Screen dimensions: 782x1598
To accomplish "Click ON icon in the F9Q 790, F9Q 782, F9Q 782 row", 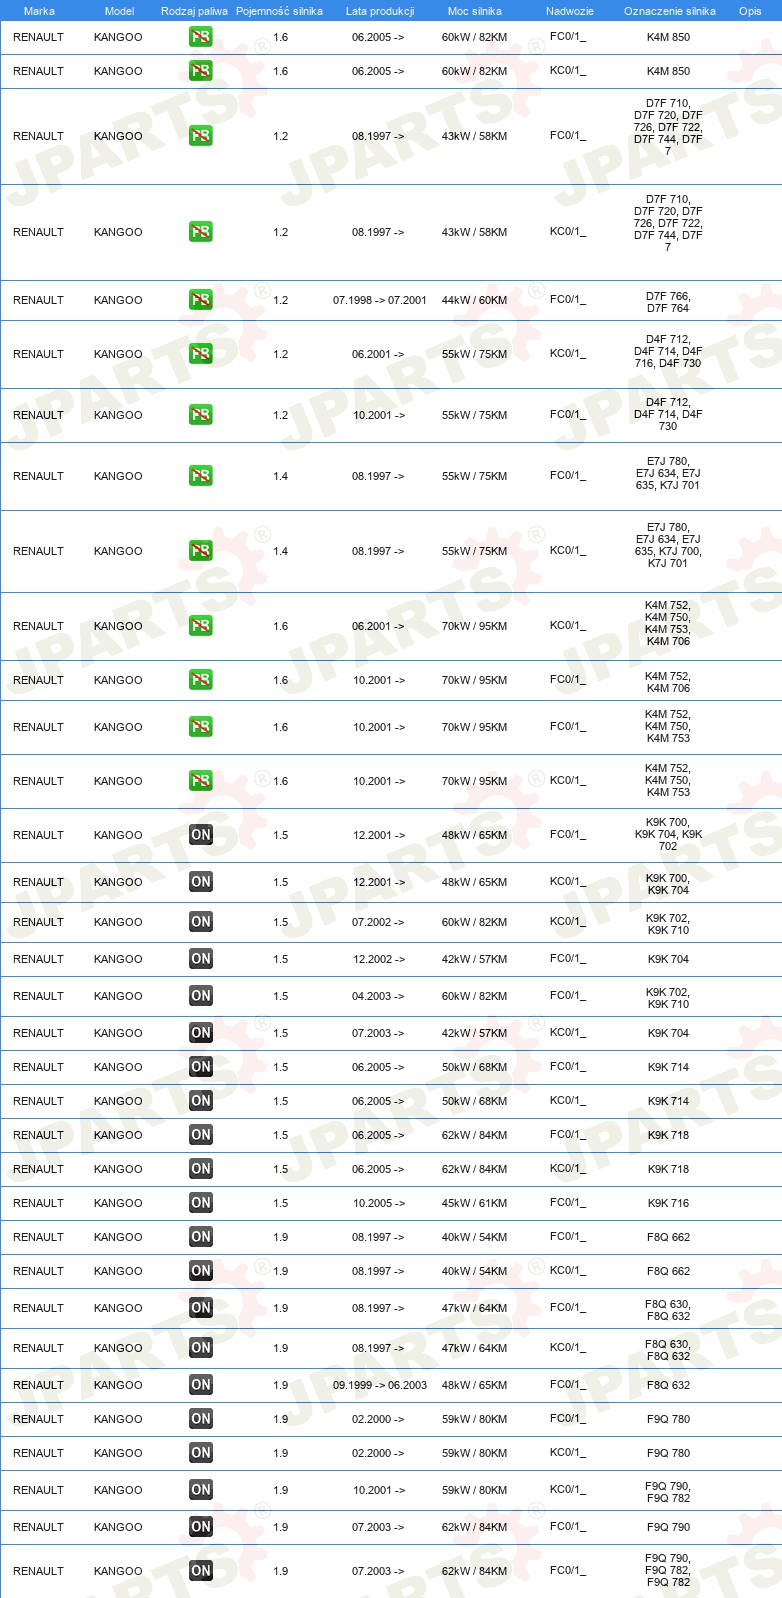I will point(201,1571).
